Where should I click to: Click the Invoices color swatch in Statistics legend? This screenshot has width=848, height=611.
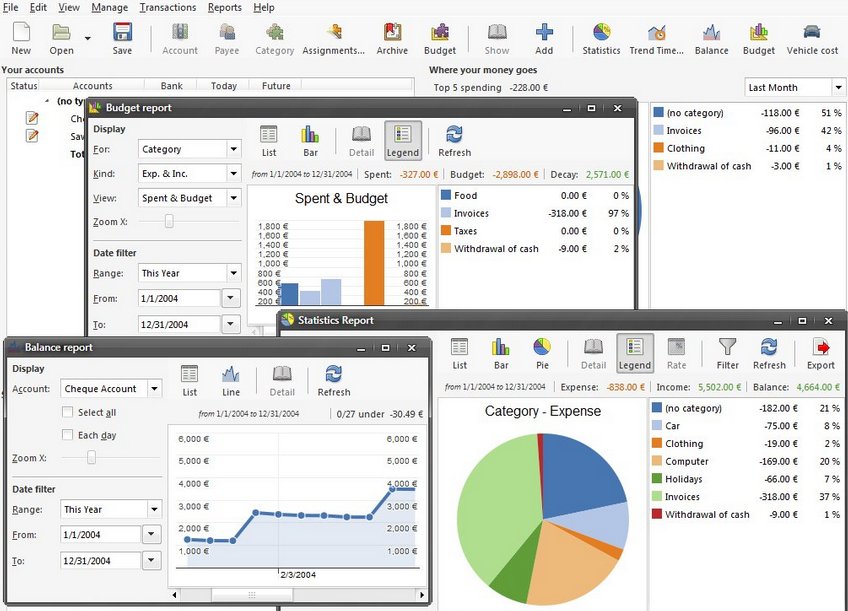click(x=657, y=496)
